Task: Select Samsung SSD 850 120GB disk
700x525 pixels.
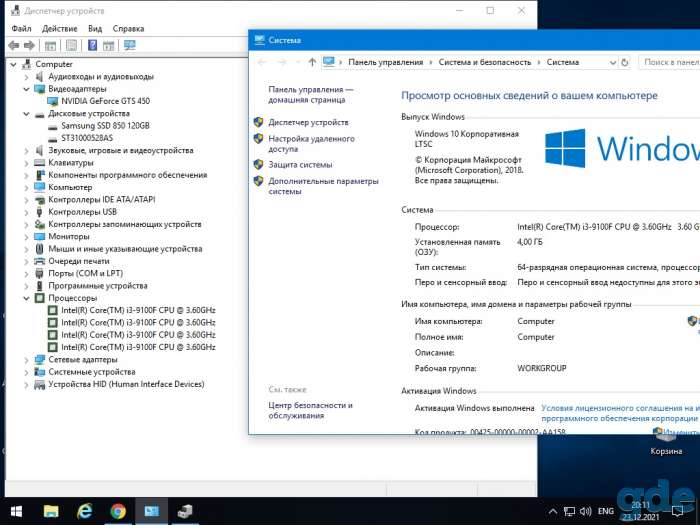Action: pos(105,125)
